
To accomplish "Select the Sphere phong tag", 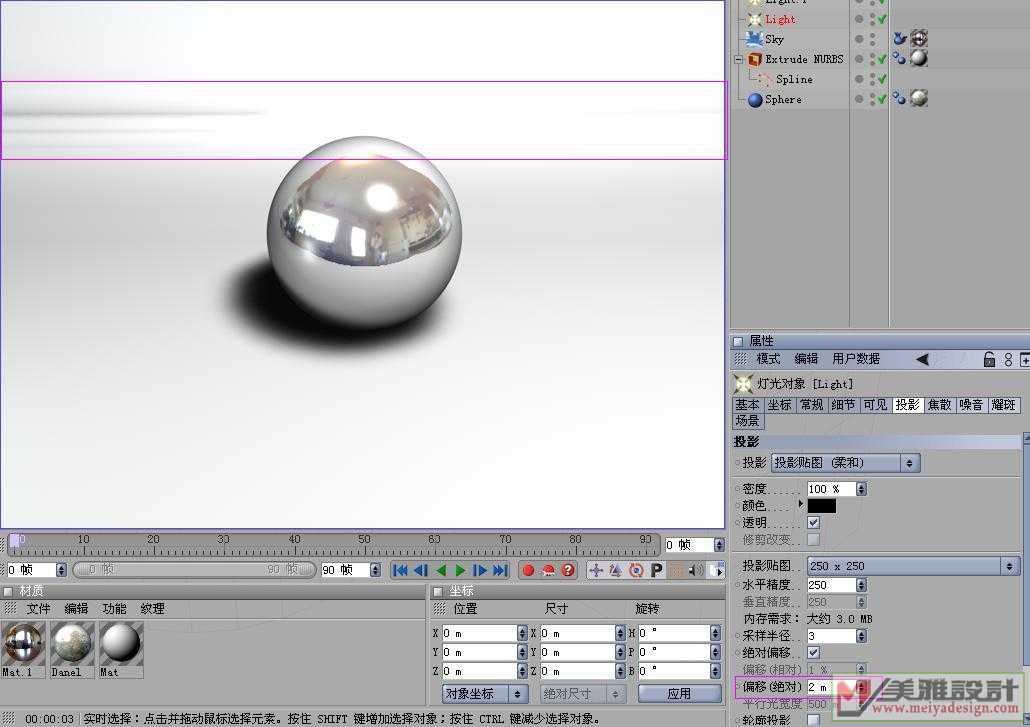I will point(899,99).
